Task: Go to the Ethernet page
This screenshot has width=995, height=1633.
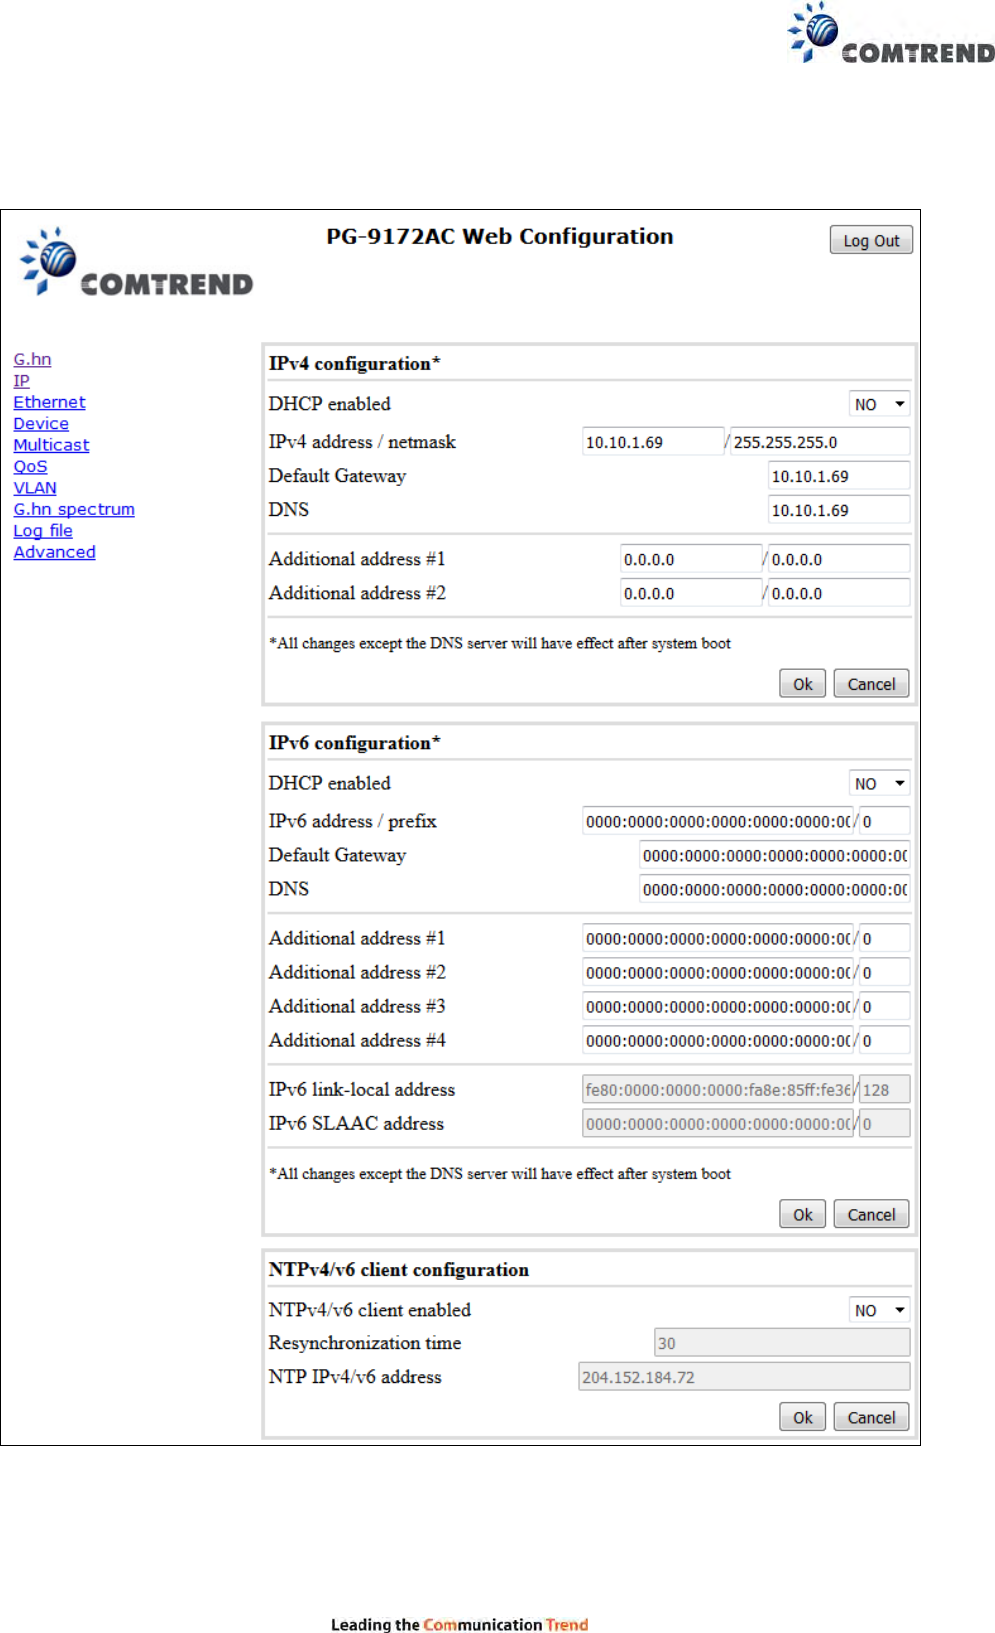Action: [49, 402]
